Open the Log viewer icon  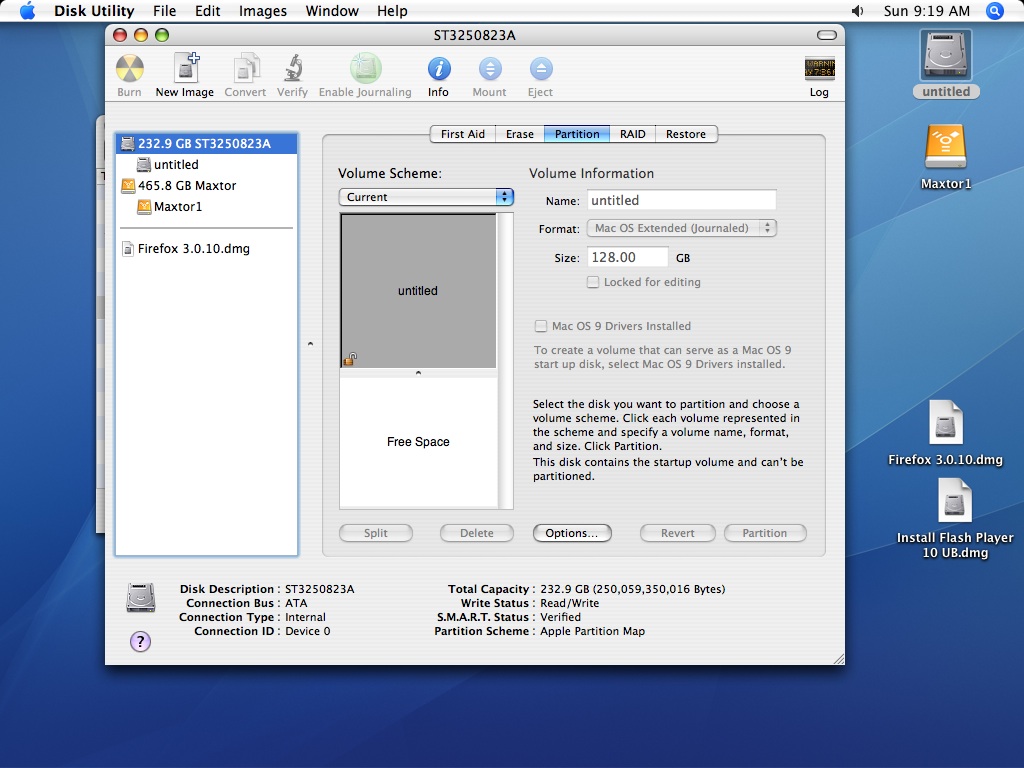pyautogui.click(x=819, y=69)
